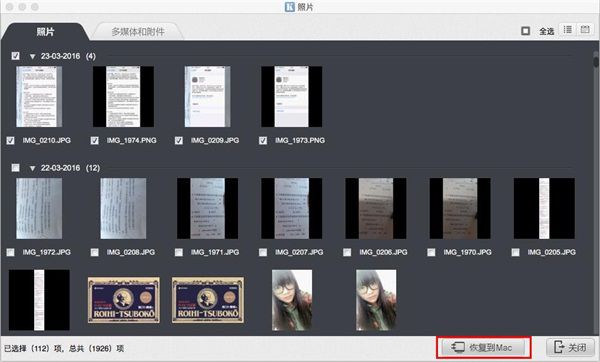Click the 恢复到Mac button
Viewport: 600px width, 362px height.
pos(484,347)
